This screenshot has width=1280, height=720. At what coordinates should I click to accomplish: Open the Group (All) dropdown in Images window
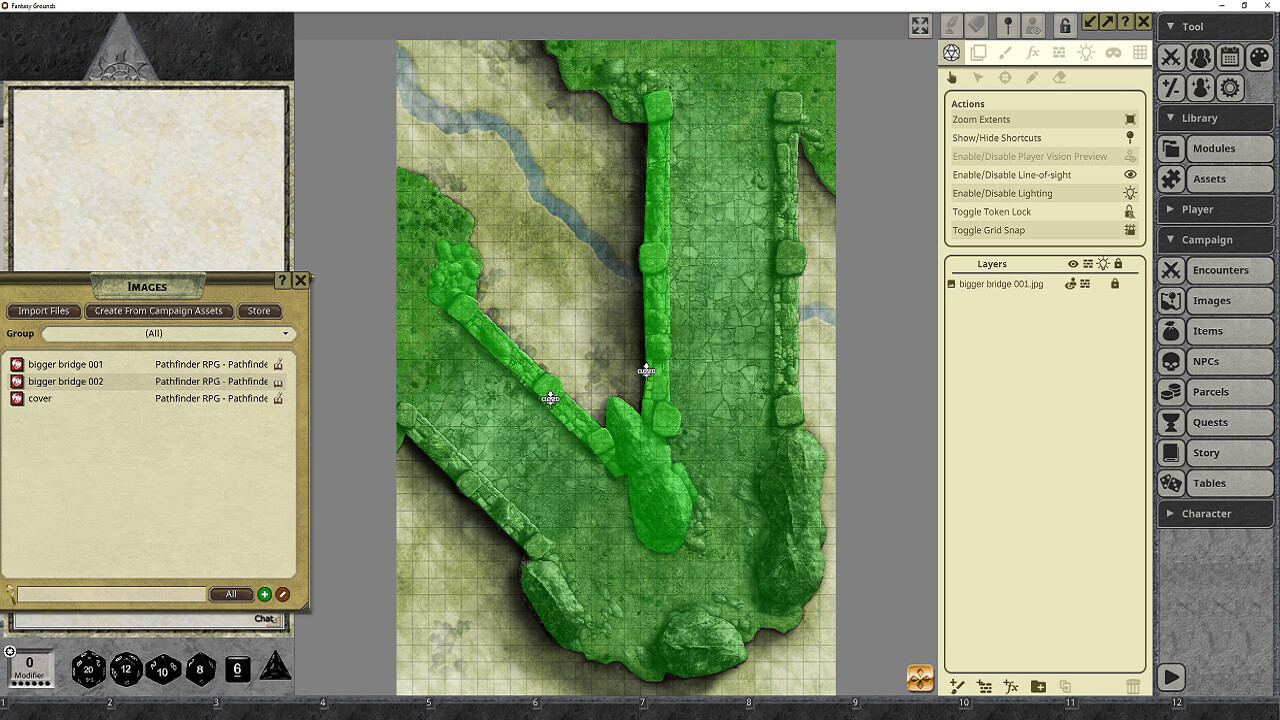pyautogui.click(x=167, y=333)
